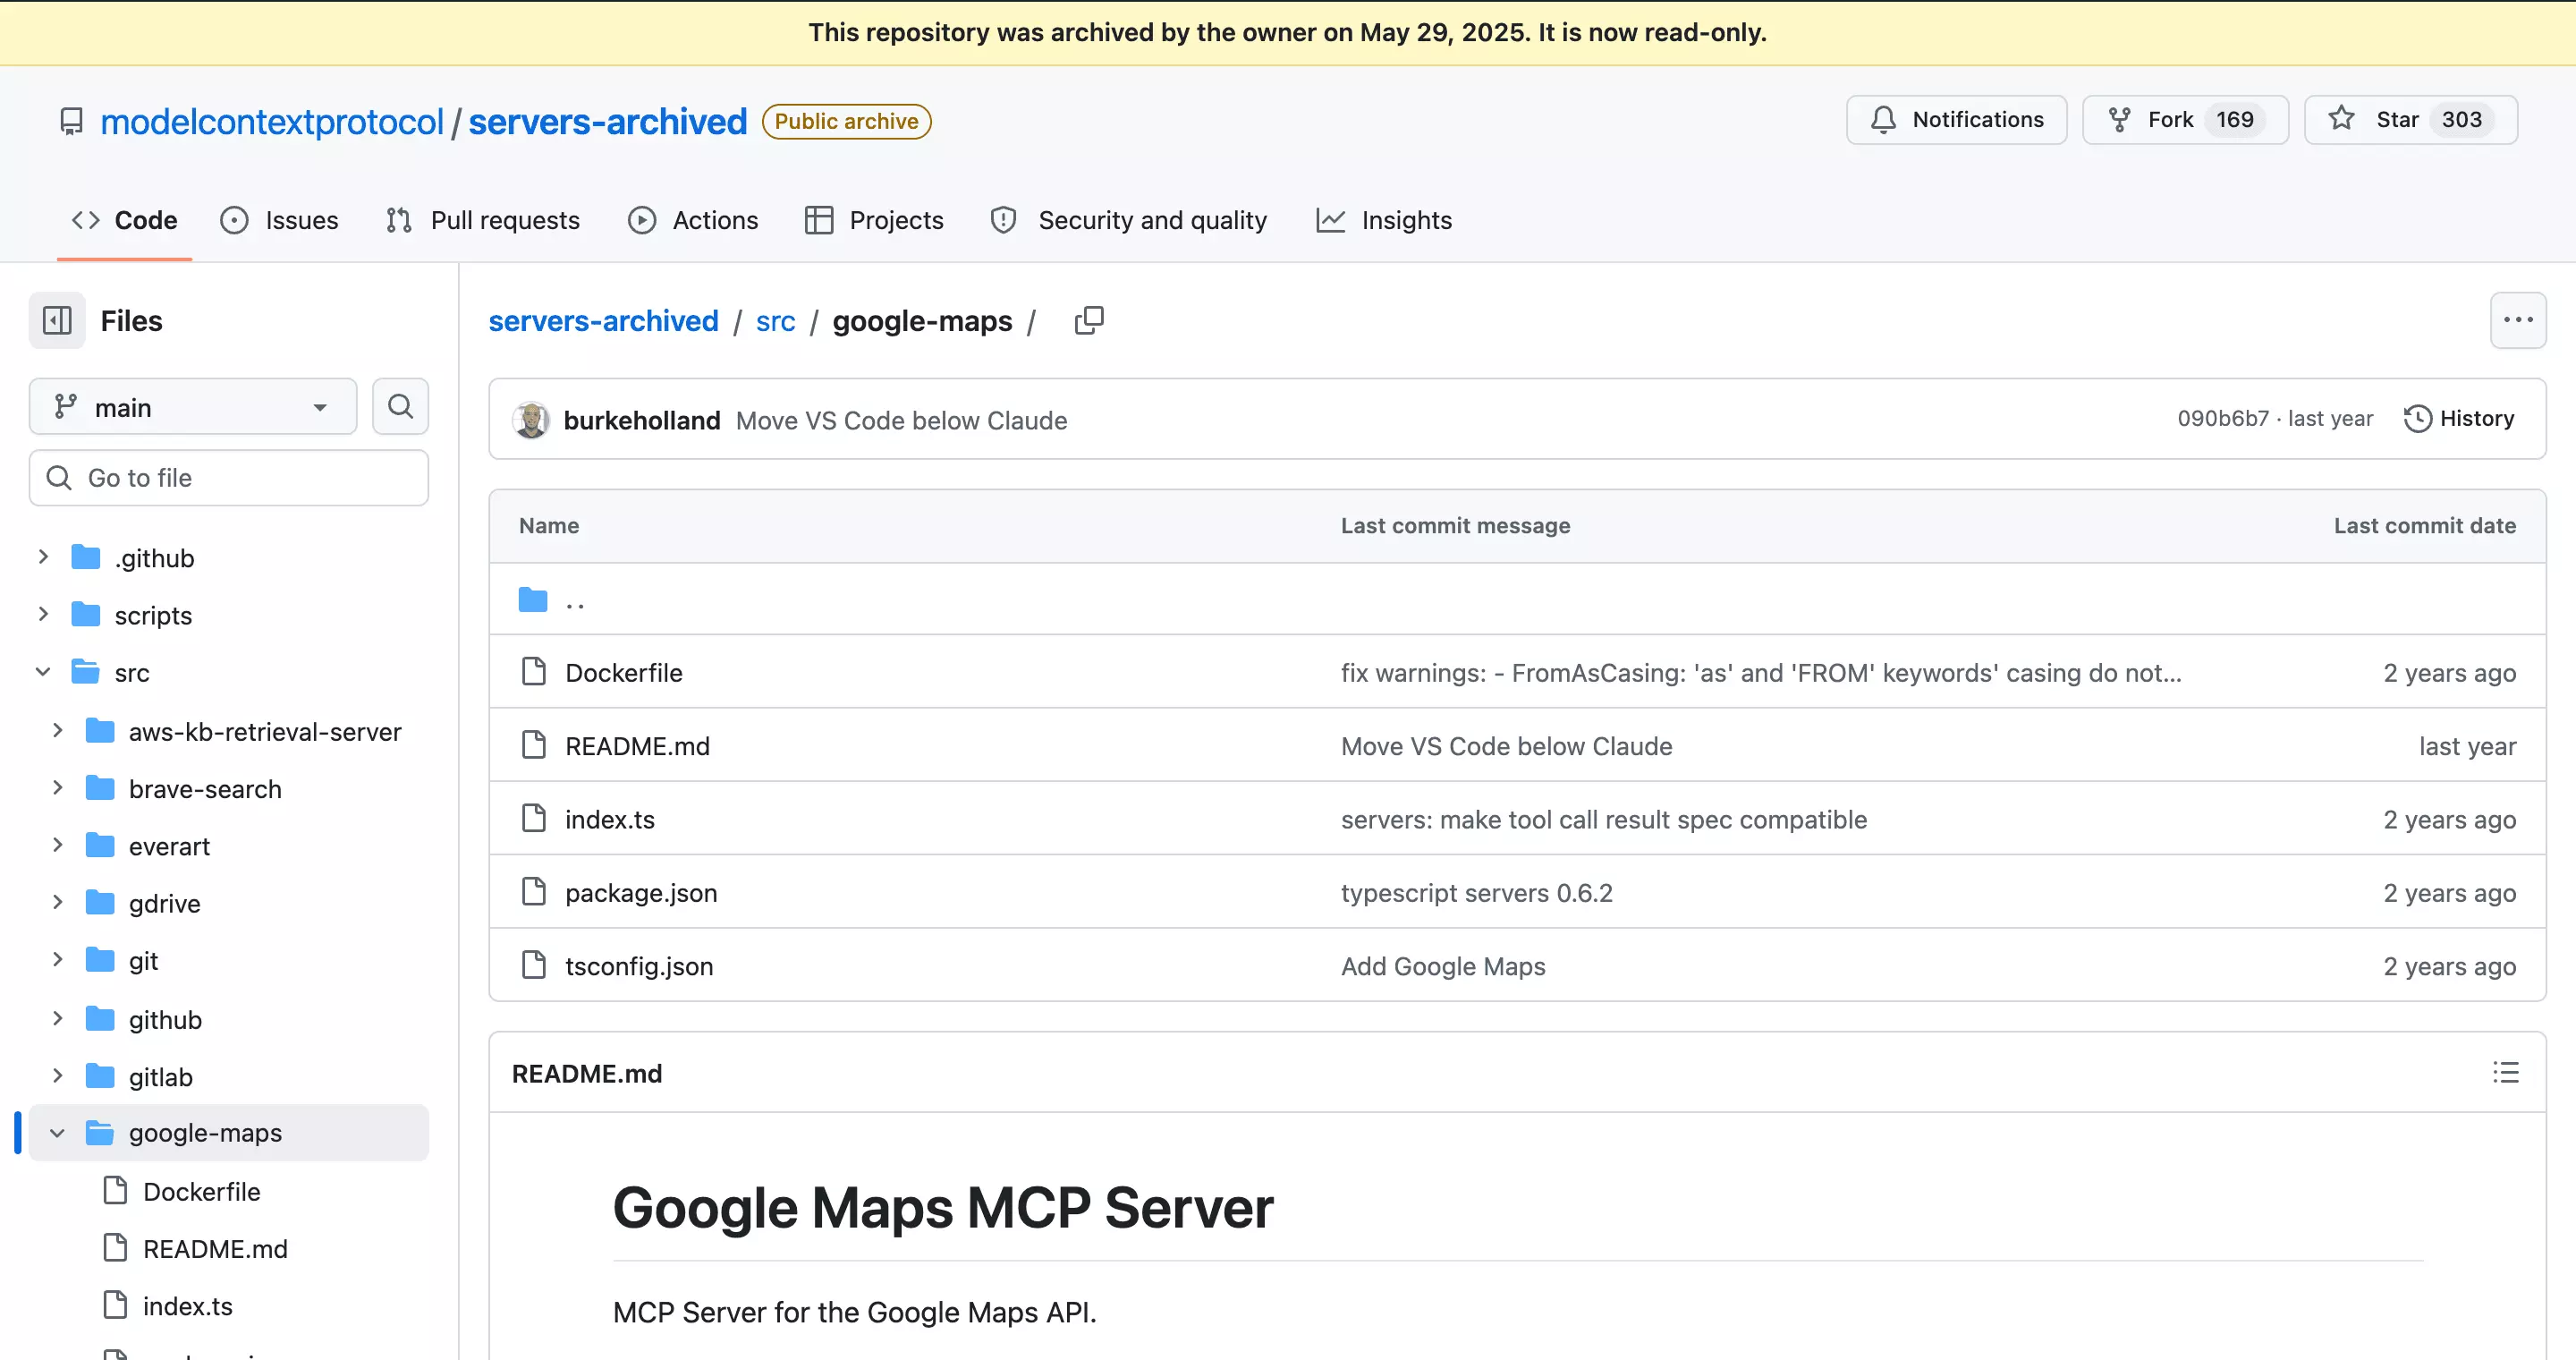The width and height of the screenshot is (2576, 1360).
Task: Click the gdrive folder icon in tree
Action: 100,903
